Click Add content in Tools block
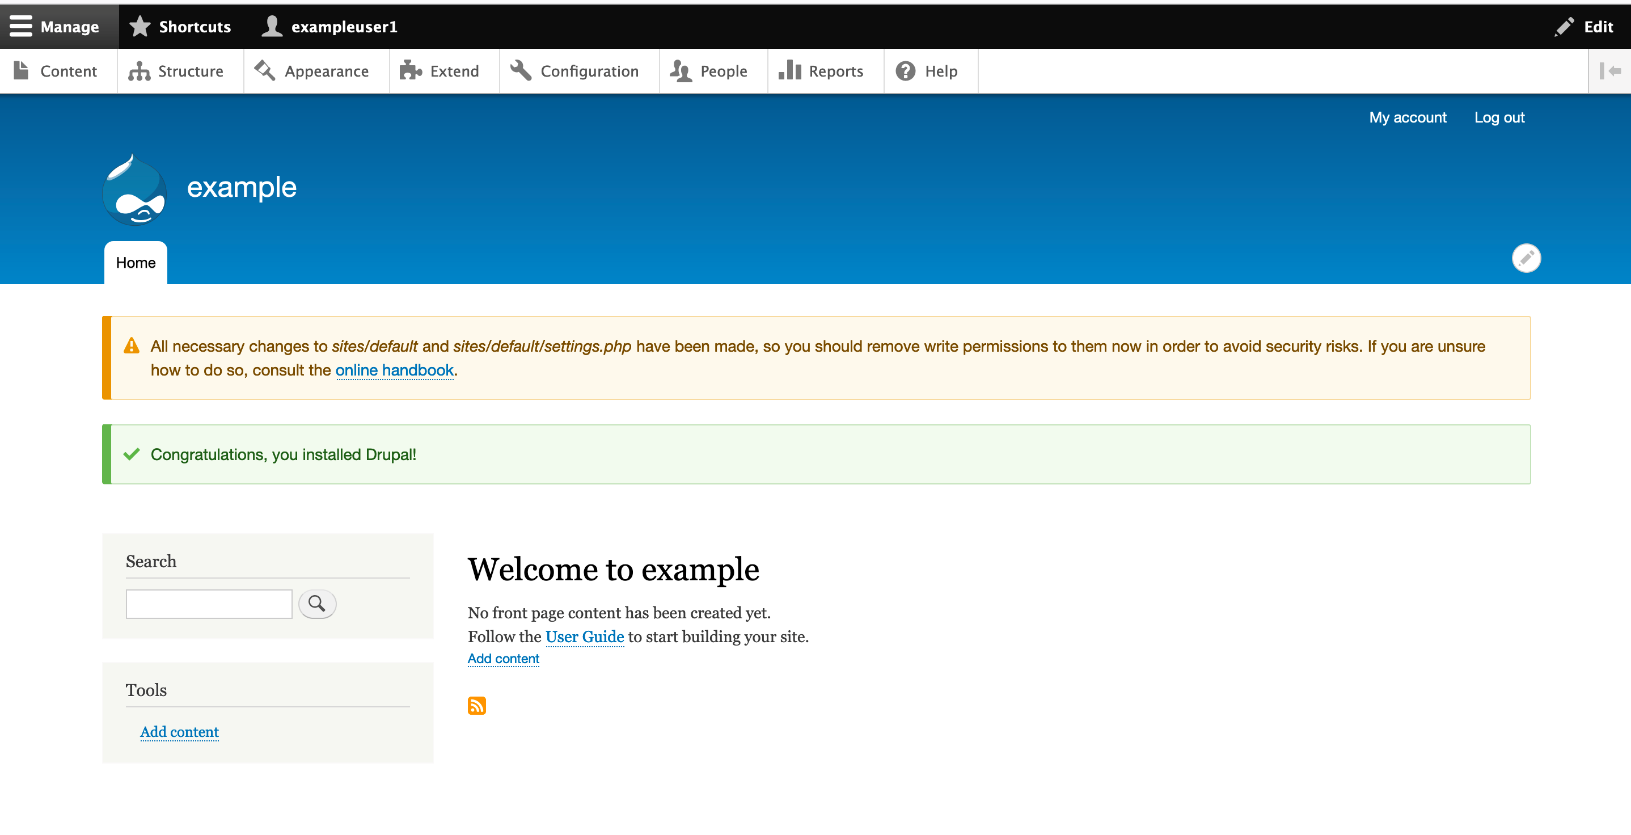1631x835 pixels. pyautogui.click(x=180, y=732)
